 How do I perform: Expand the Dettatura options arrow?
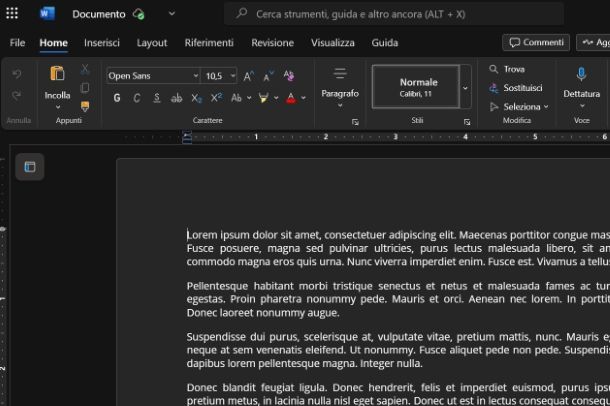point(582,106)
